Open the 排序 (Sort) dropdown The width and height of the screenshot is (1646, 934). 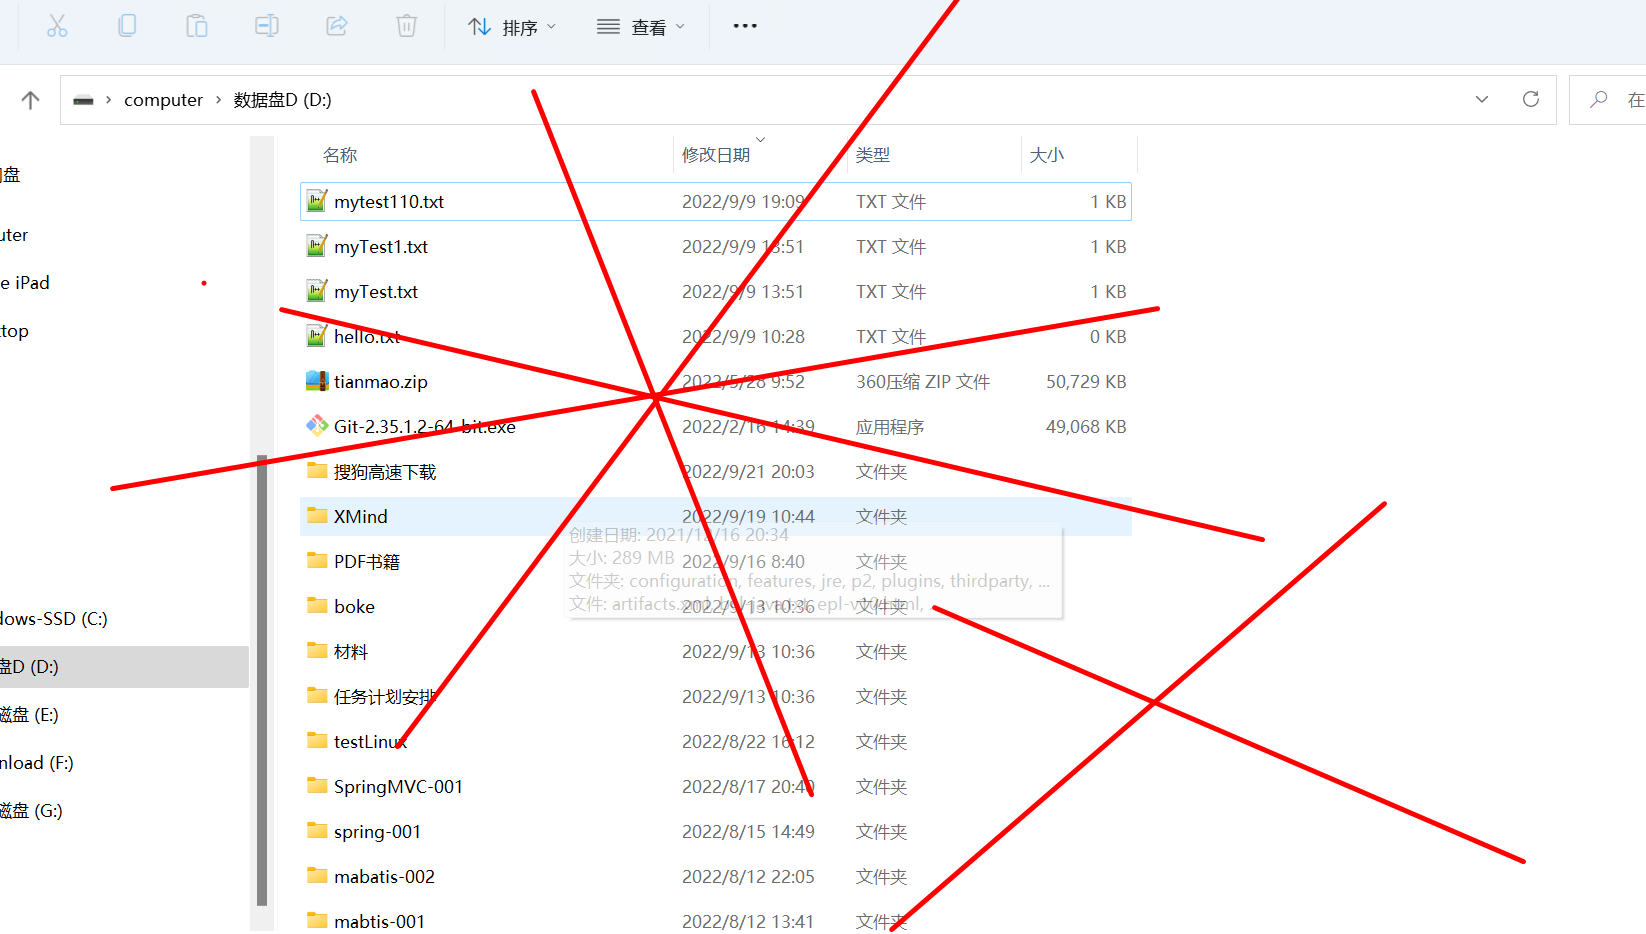(512, 26)
